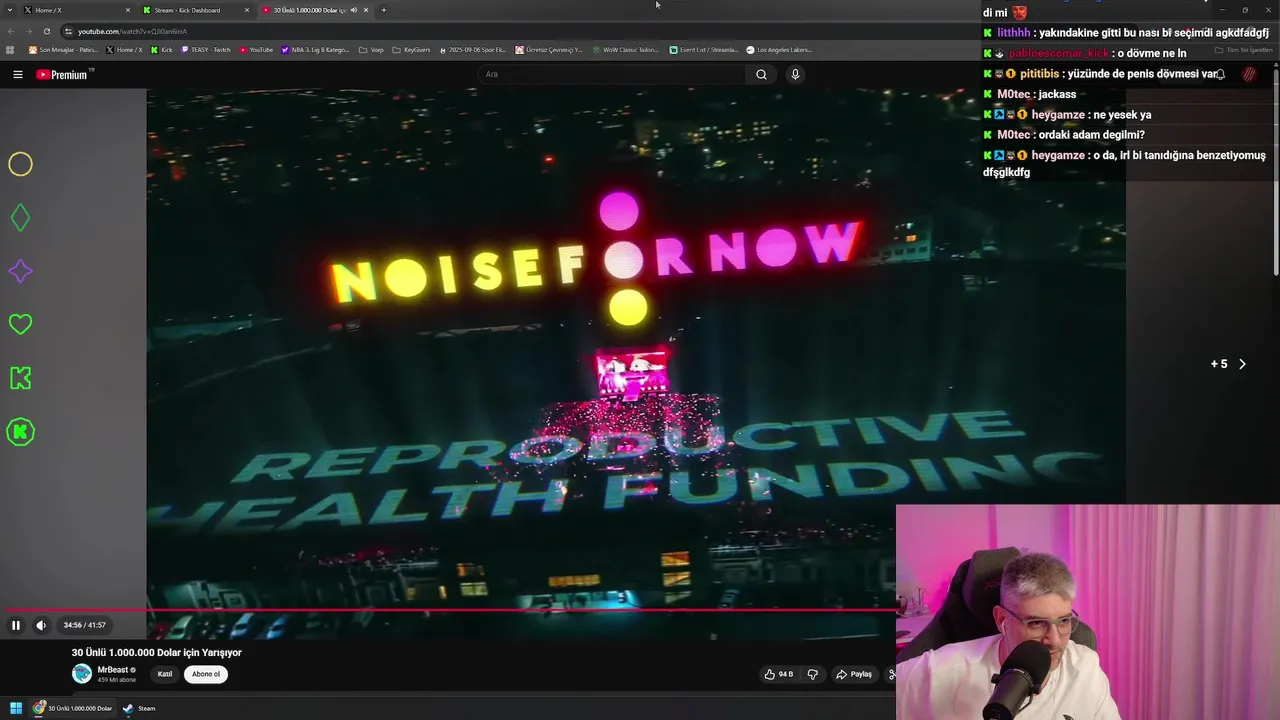Open the YouTube bookmark
Image resolution: width=1280 pixels, height=720 pixels.
coord(256,50)
